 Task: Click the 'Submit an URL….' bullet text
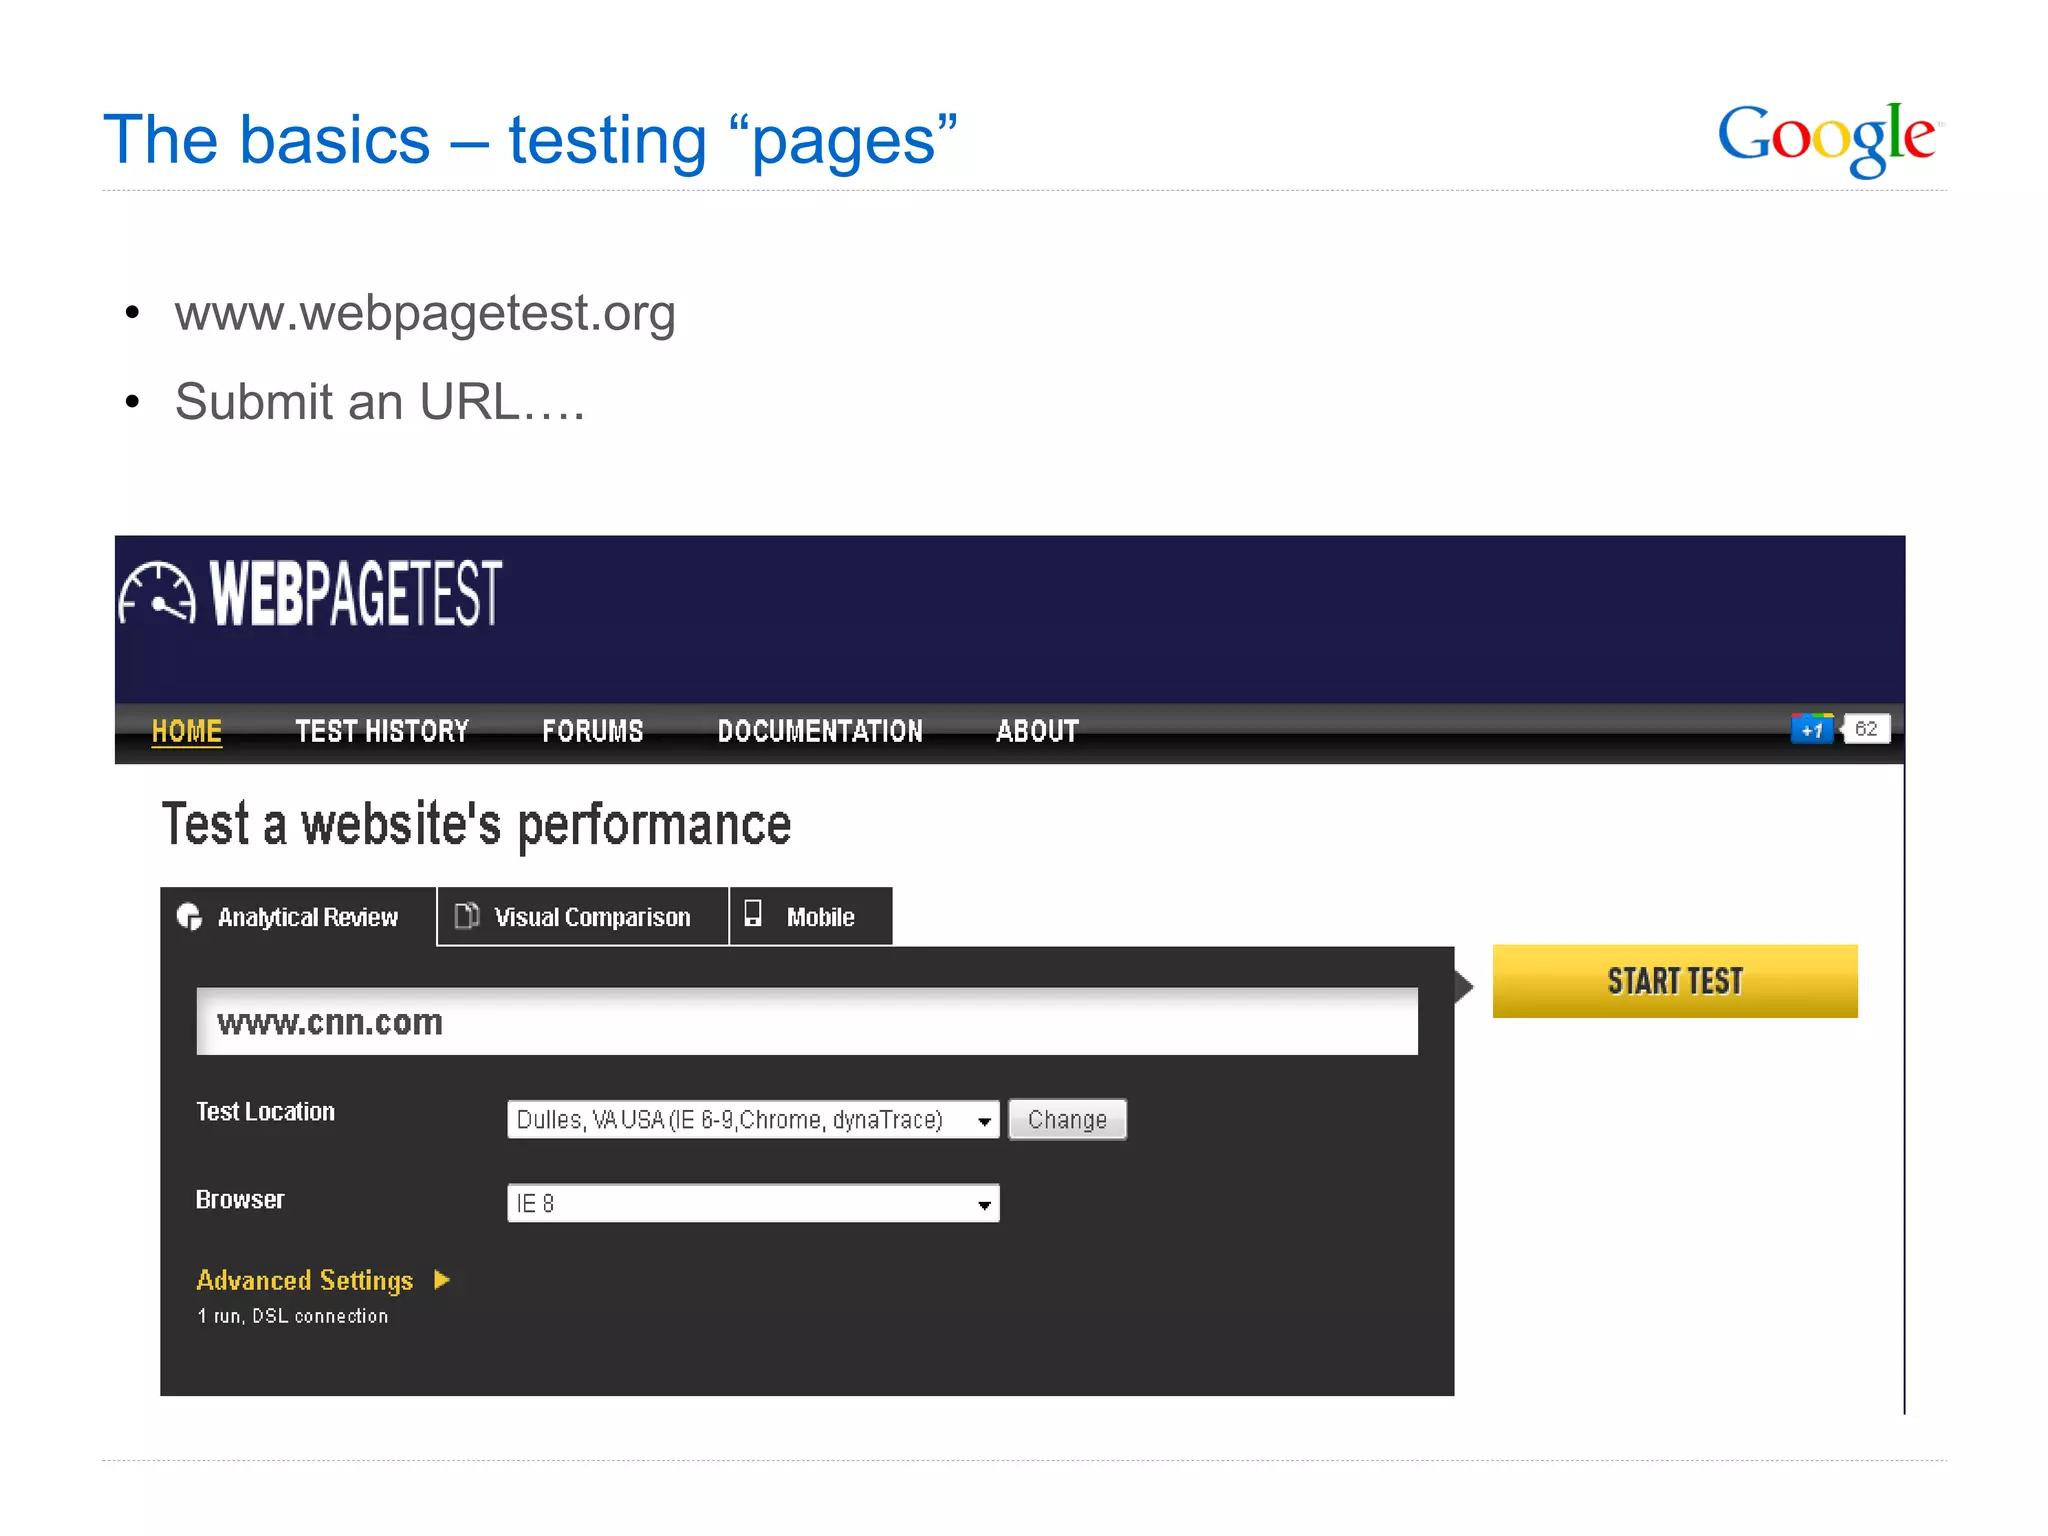pos(380,402)
